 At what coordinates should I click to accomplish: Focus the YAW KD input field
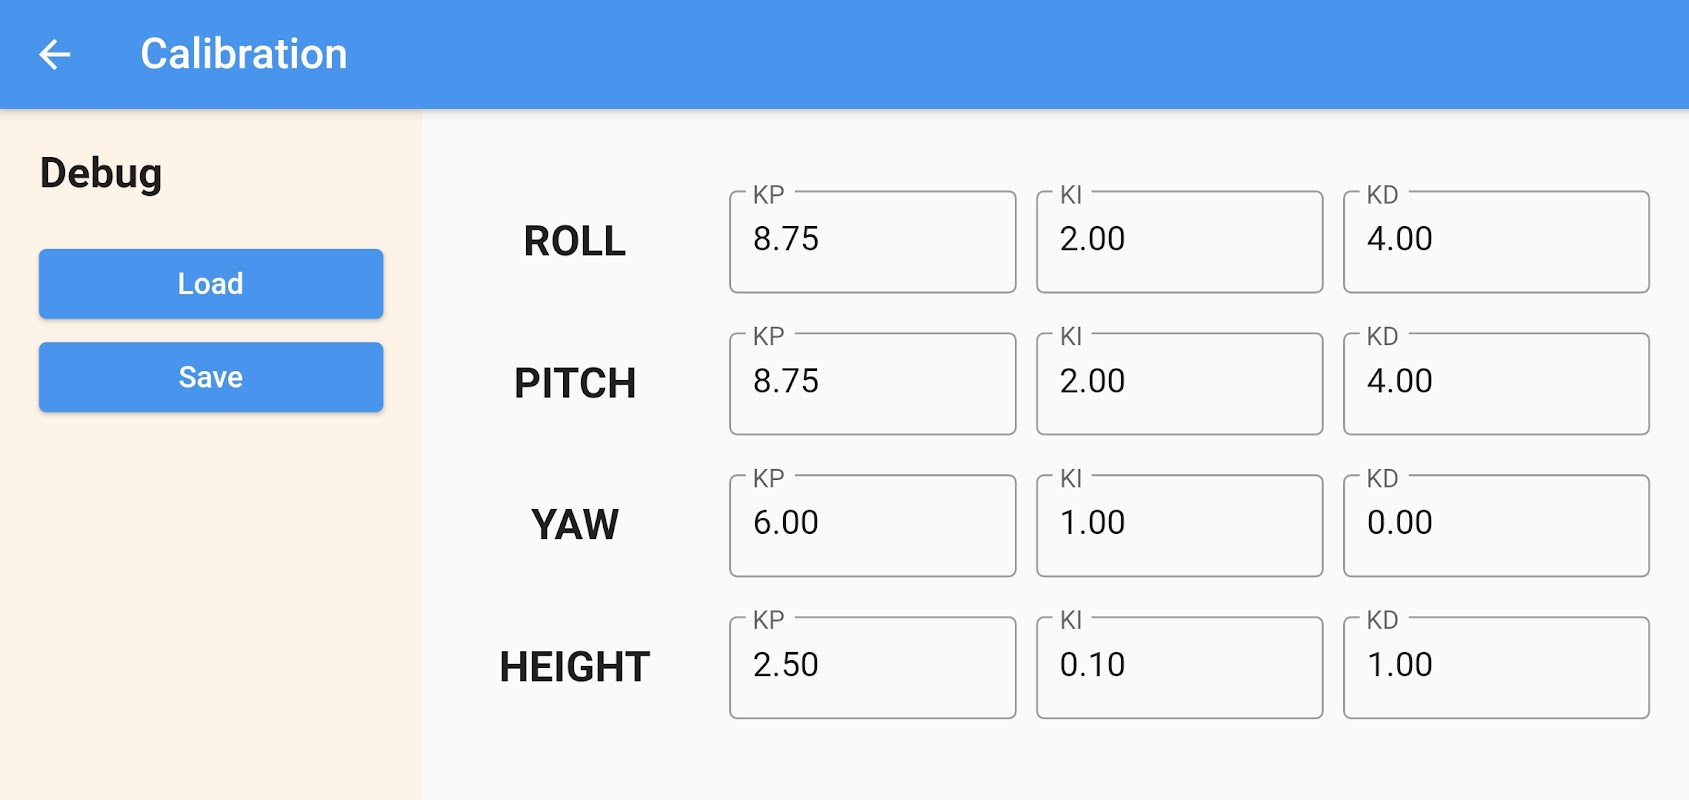click(x=1495, y=526)
